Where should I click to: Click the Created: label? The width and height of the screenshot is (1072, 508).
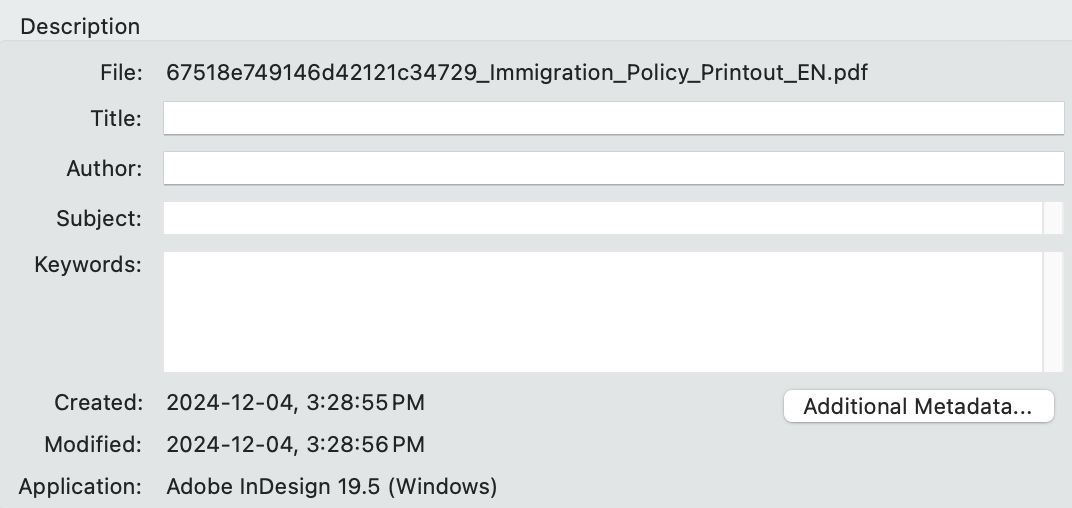tap(98, 403)
